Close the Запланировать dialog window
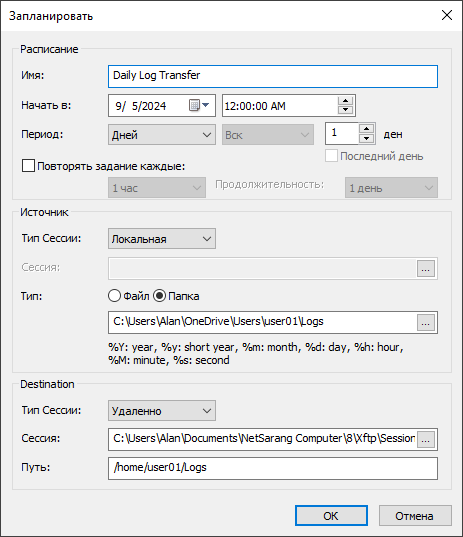 coord(447,15)
